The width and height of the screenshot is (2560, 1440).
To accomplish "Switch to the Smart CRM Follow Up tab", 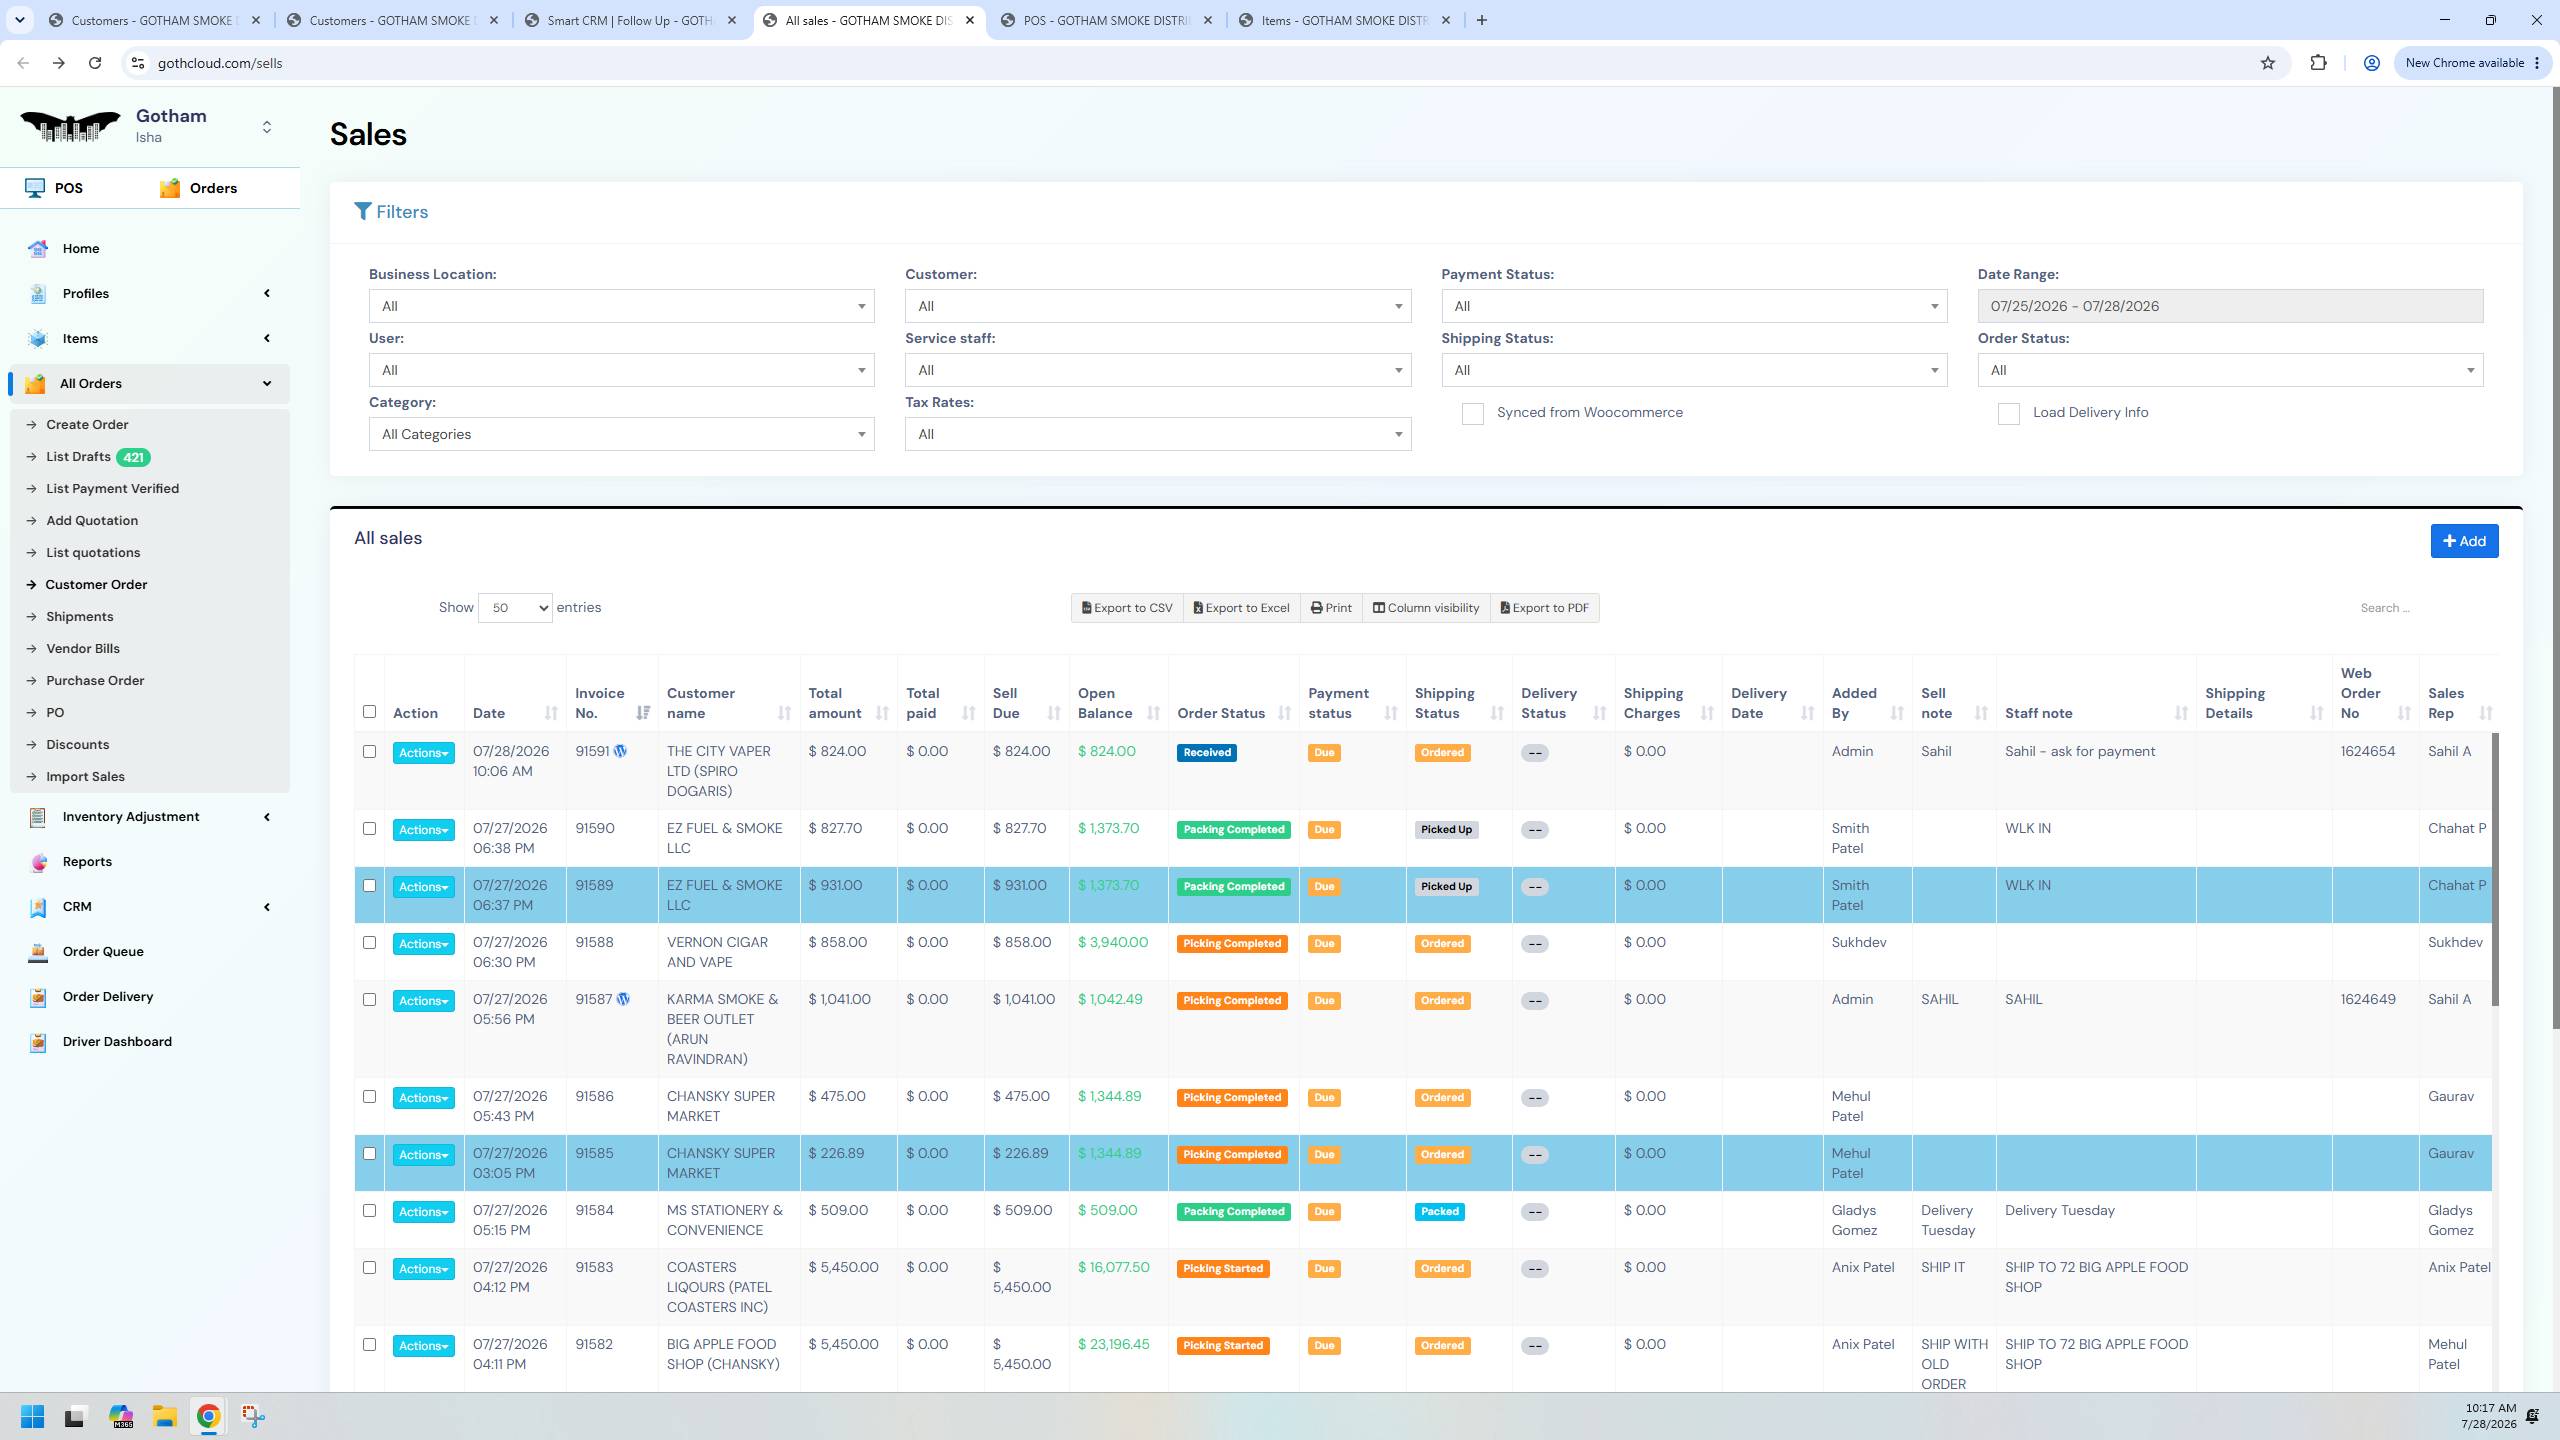I will coord(633,20).
